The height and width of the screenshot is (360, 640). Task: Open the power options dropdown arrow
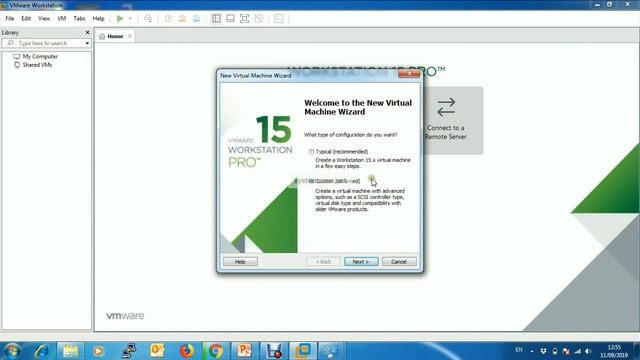pyautogui.click(x=130, y=18)
